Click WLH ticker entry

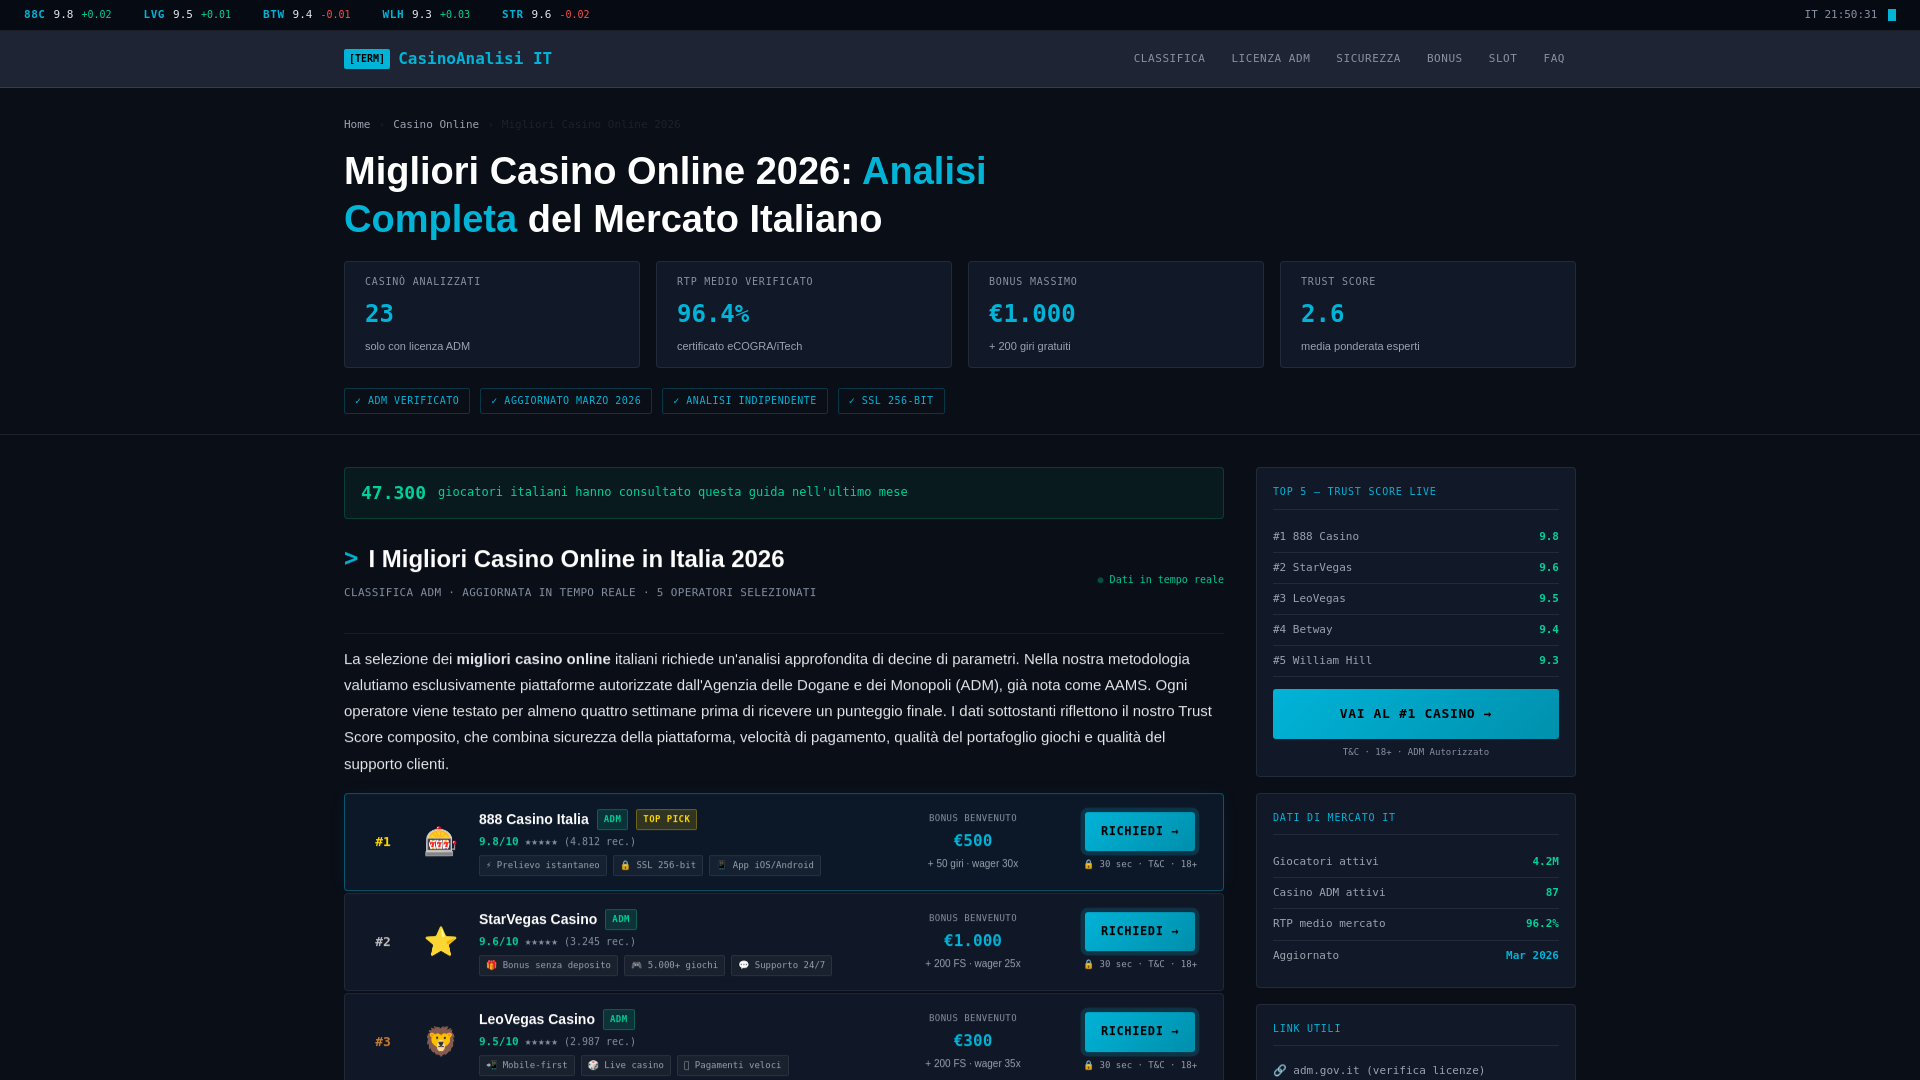coord(426,15)
